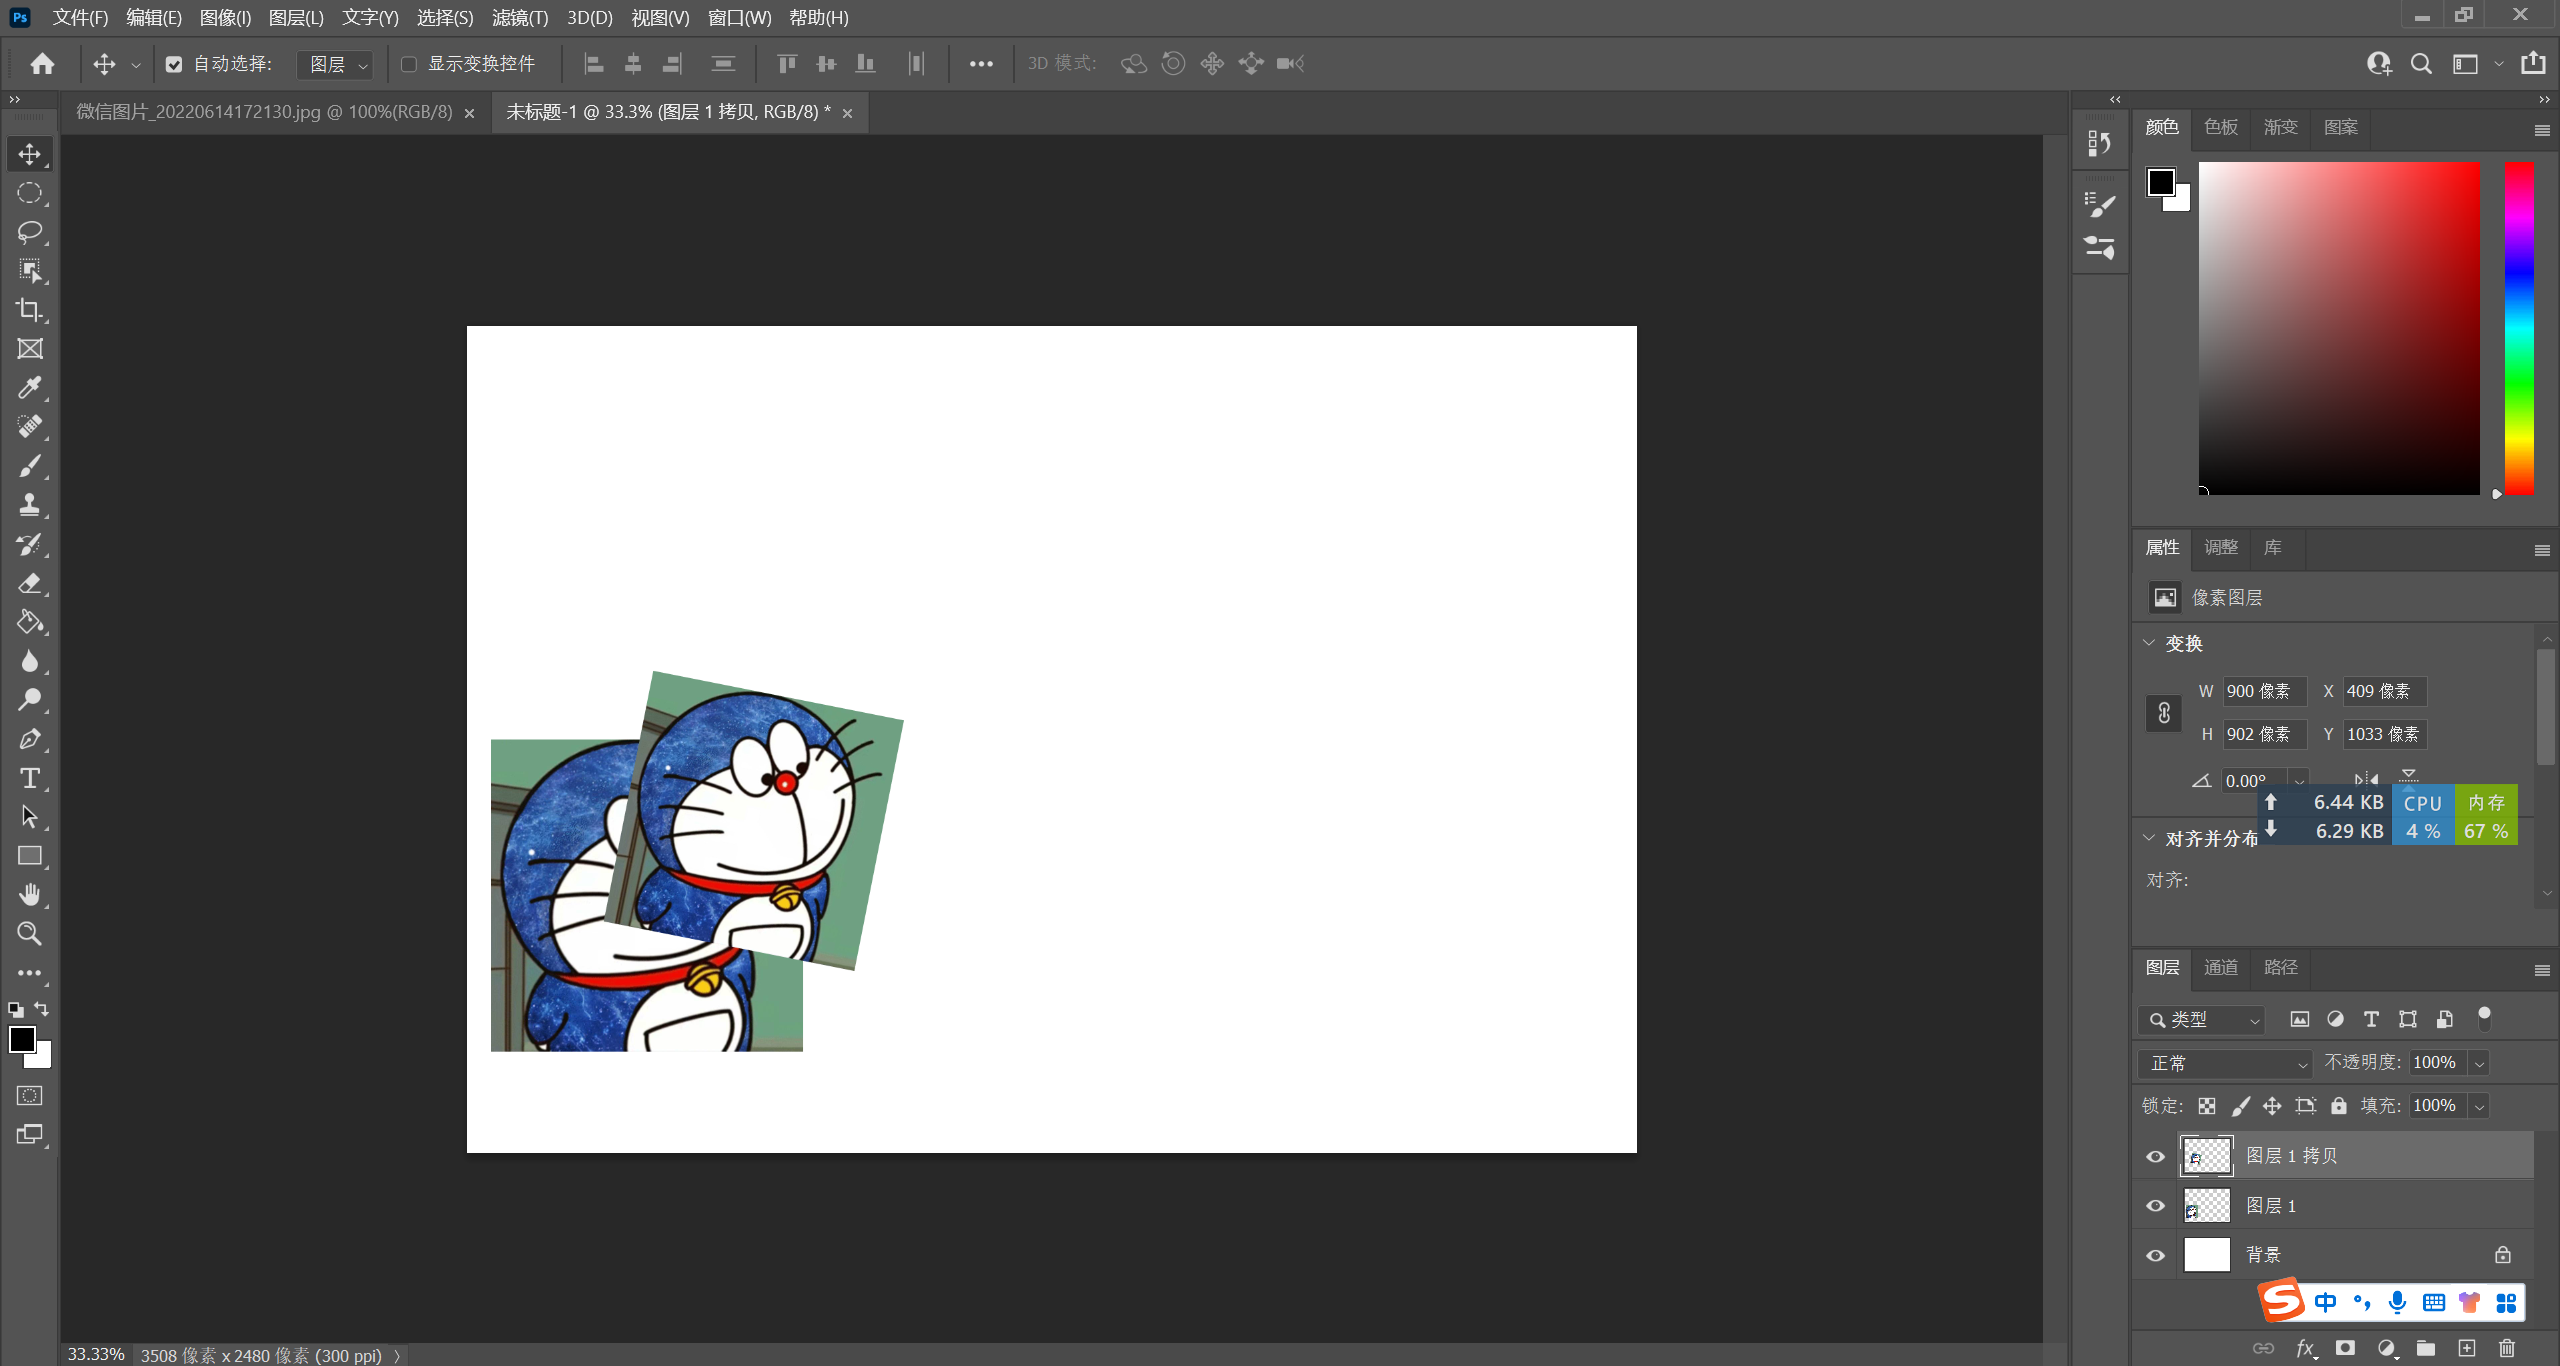Screen dimensions: 2560x1366
Task: Select the Brush tool
Action: 29,466
